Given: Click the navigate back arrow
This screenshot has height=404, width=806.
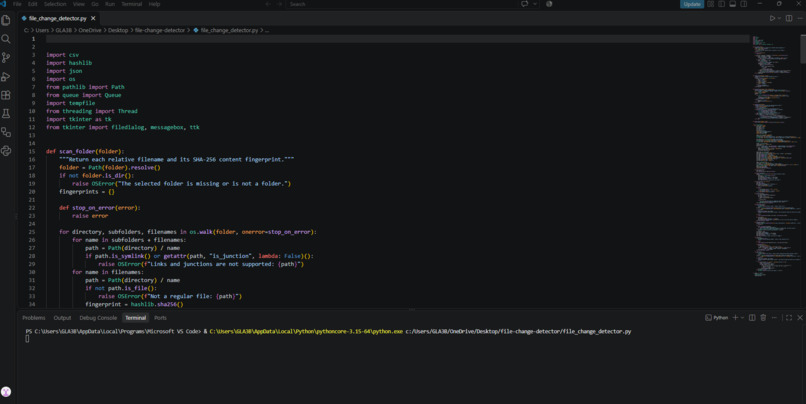Looking at the screenshot, I should [x=268, y=4].
